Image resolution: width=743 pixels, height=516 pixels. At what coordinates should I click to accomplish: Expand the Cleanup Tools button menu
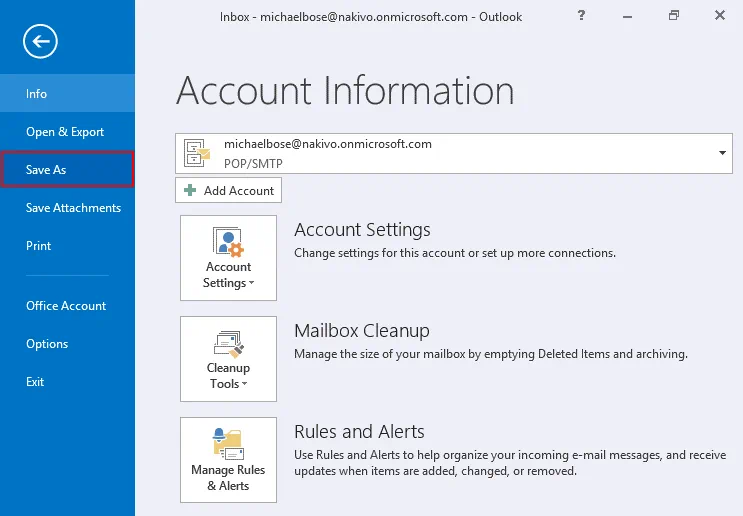(228, 359)
